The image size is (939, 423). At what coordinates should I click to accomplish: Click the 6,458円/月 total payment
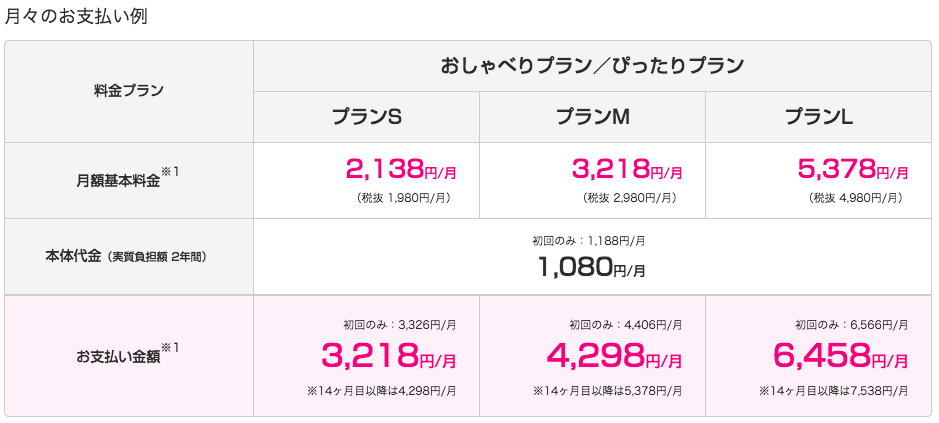pyautogui.click(x=841, y=355)
